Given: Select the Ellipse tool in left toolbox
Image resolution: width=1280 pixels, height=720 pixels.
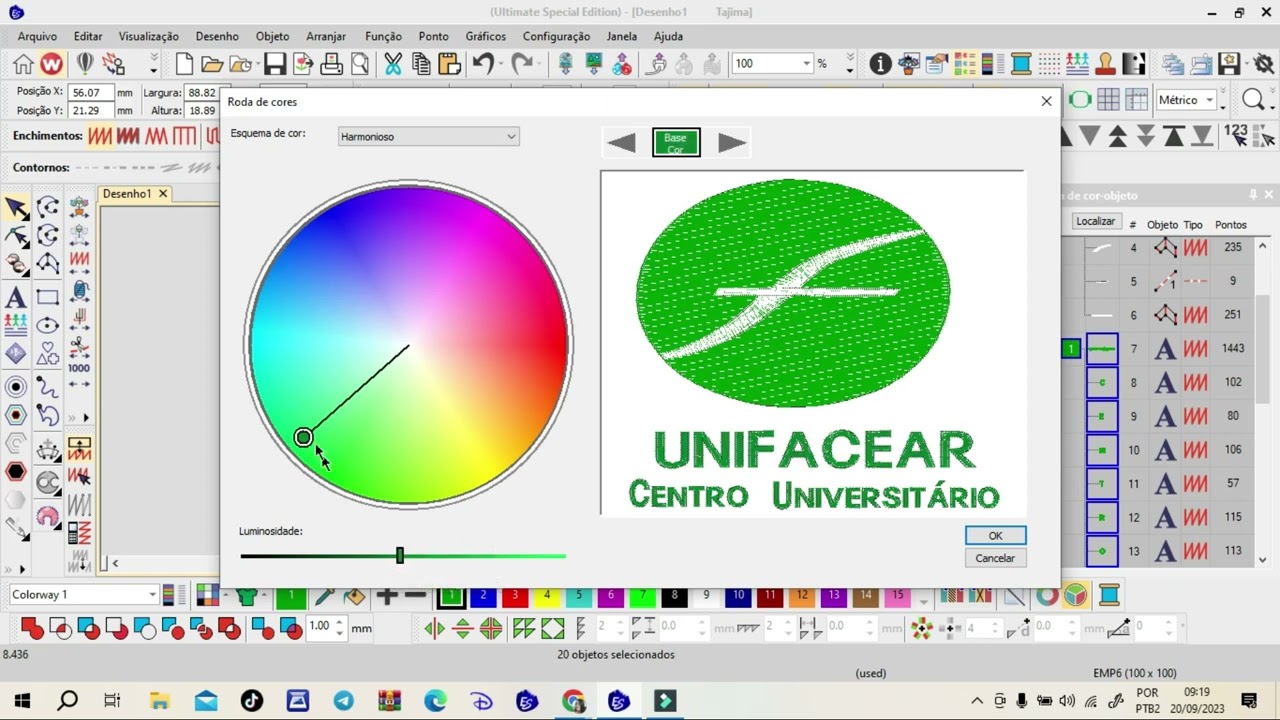Looking at the screenshot, I should 47,325.
